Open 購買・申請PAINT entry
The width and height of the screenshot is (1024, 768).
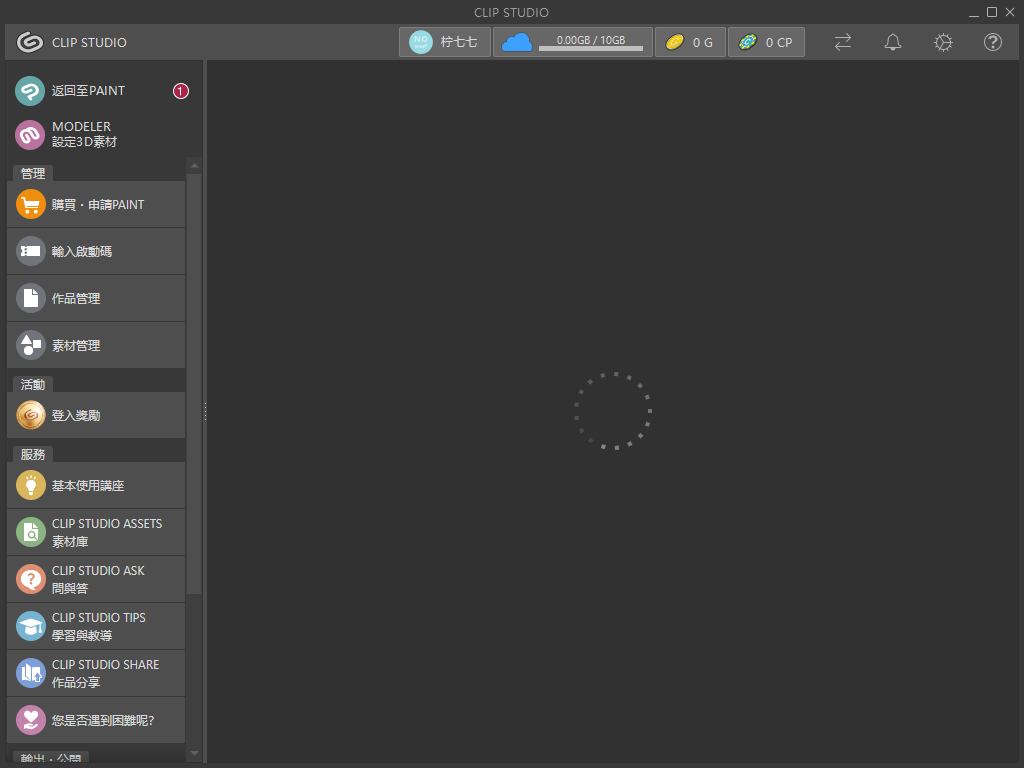tap(96, 204)
